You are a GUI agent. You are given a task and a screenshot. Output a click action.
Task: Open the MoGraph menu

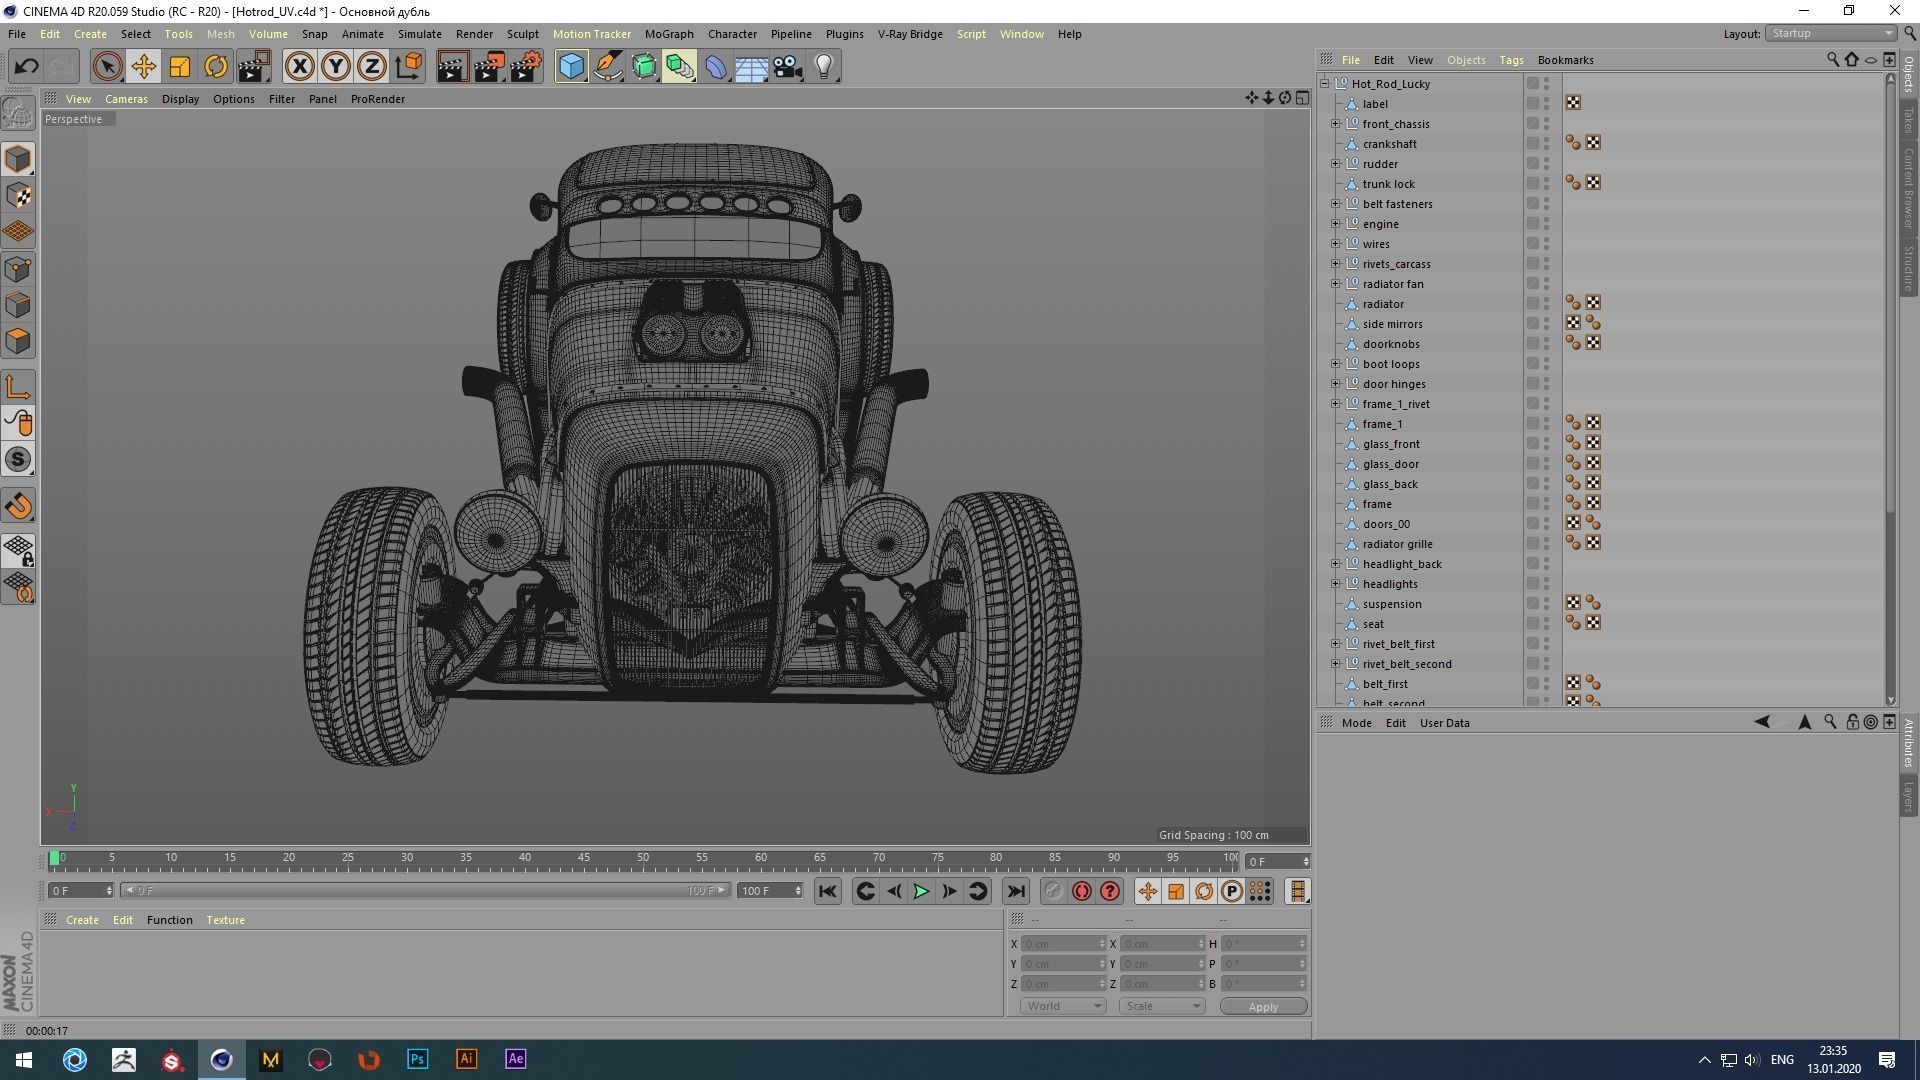(669, 34)
